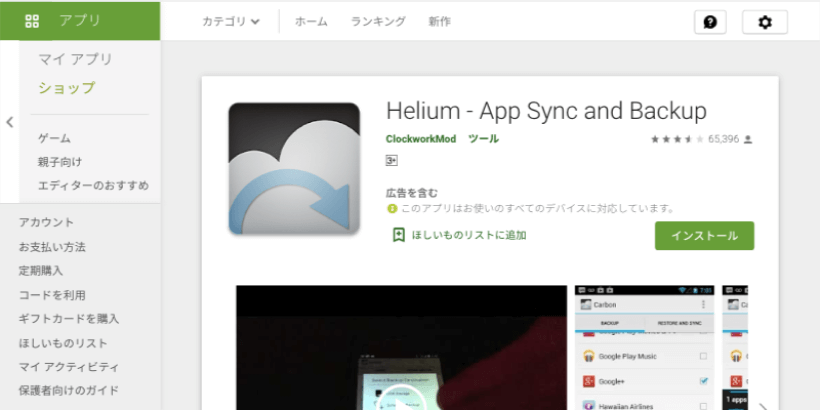Viewport: 820px width, 410px height.
Task: Click the 65,396 ratings count
Action: pyautogui.click(x=723, y=139)
